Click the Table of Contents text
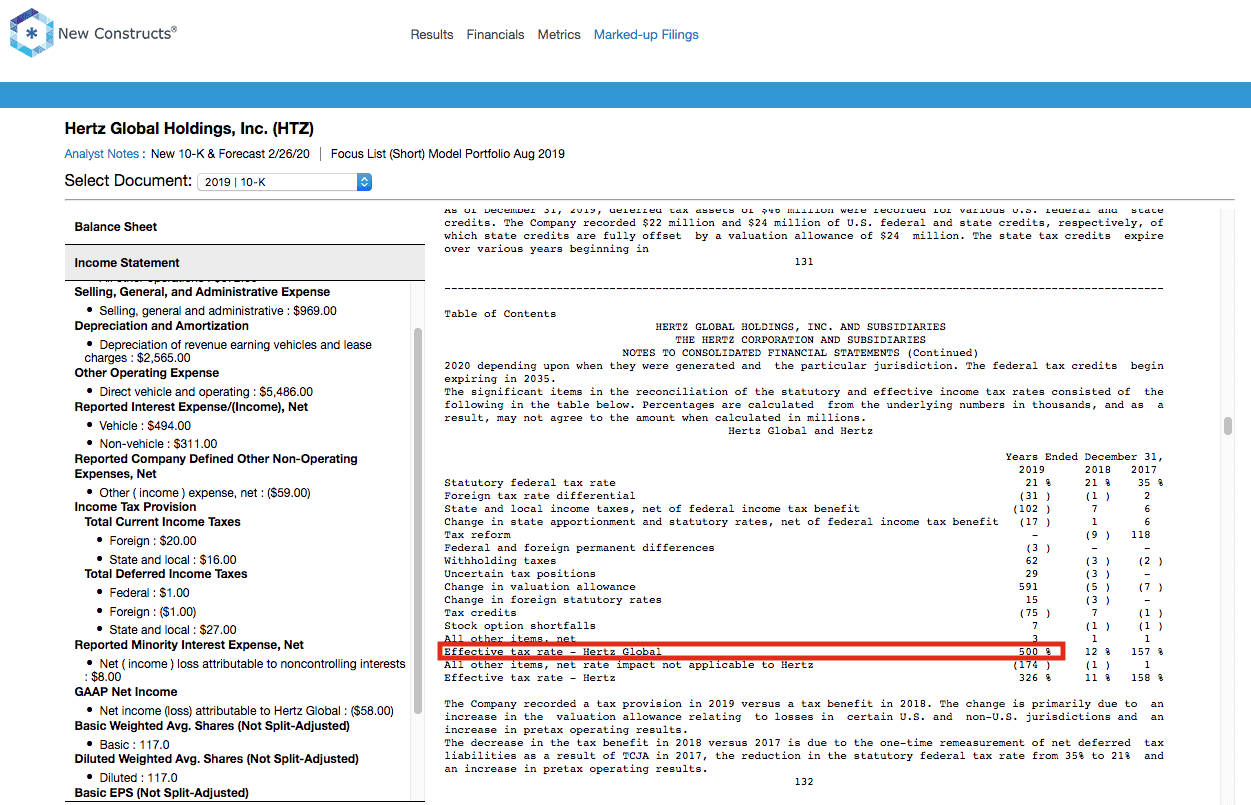Viewport: 1251px width, 805px height. click(x=500, y=314)
